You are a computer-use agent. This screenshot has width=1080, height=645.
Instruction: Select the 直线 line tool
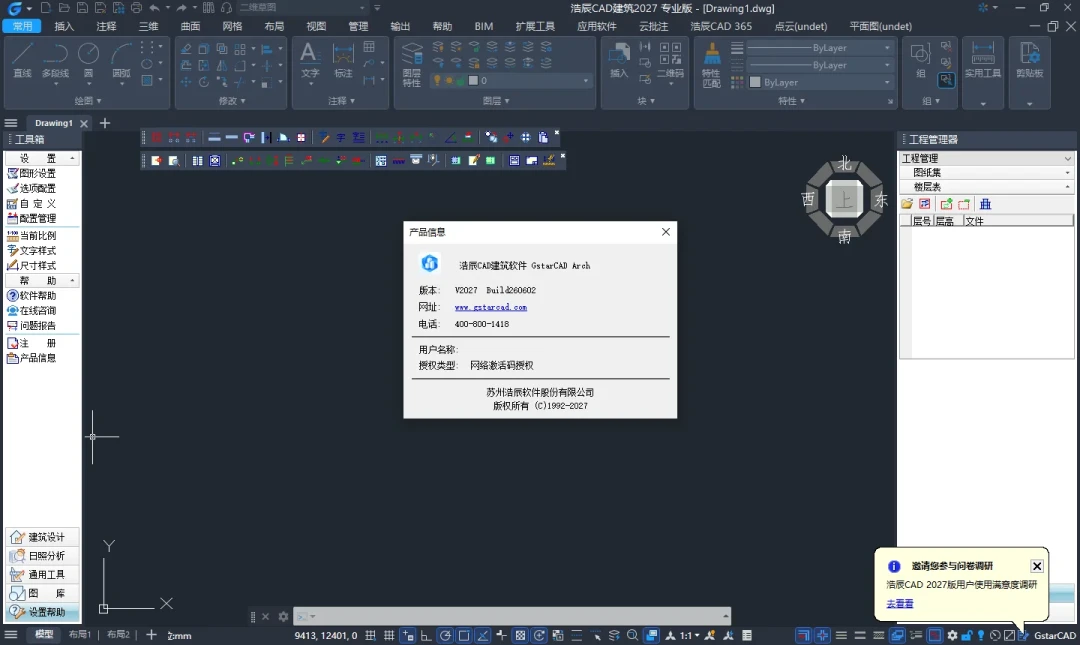point(23,59)
